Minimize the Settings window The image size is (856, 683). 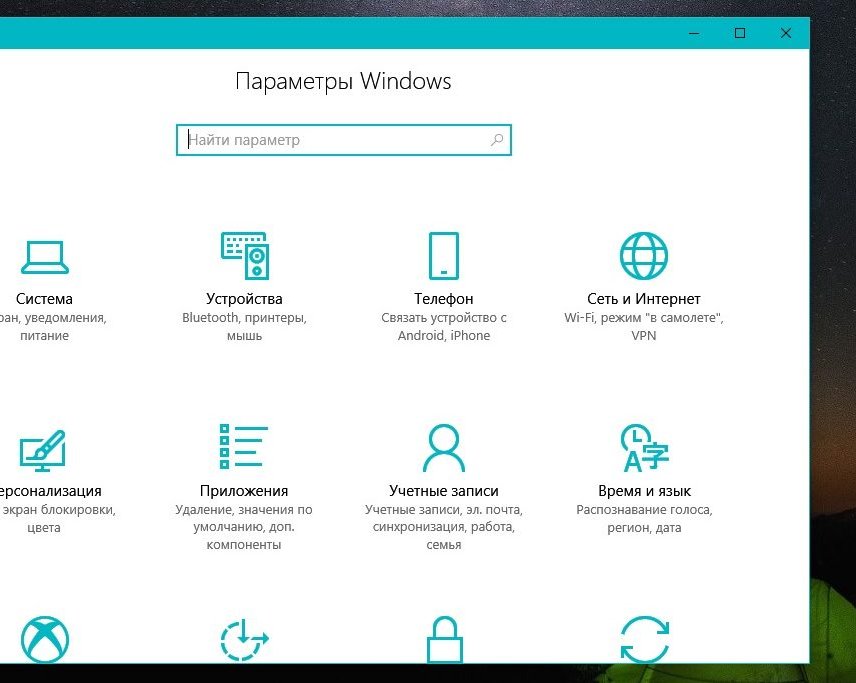coord(694,33)
